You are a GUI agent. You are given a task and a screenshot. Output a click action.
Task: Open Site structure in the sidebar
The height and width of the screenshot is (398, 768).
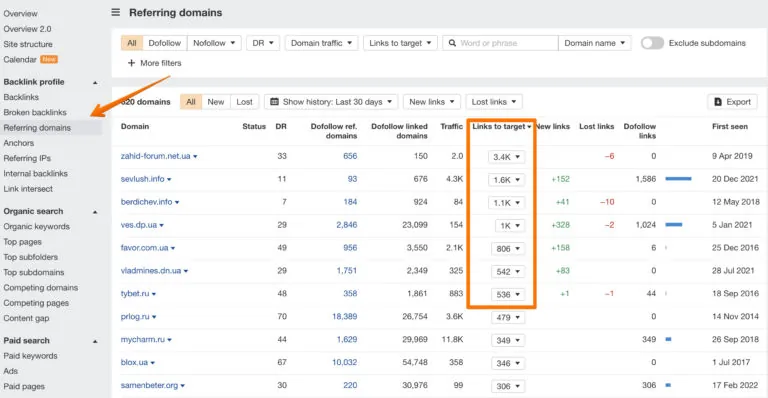click(28, 44)
